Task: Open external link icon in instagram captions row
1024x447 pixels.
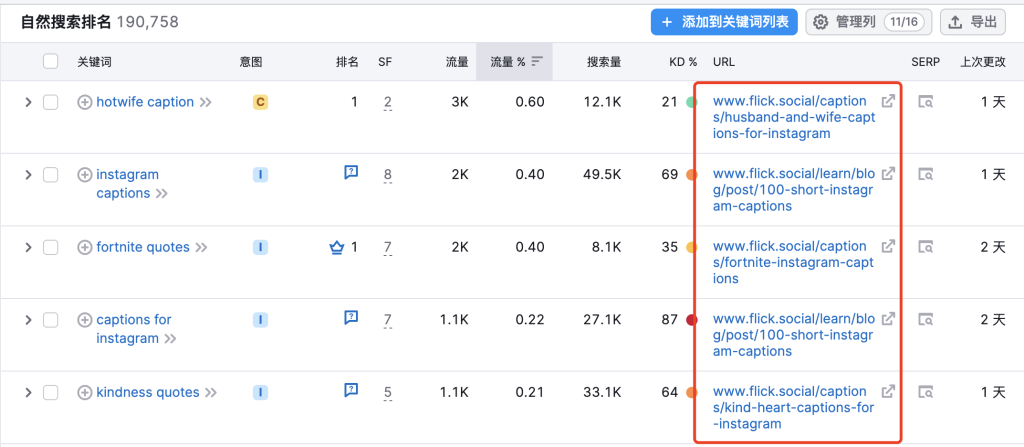Action: (x=888, y=174)
